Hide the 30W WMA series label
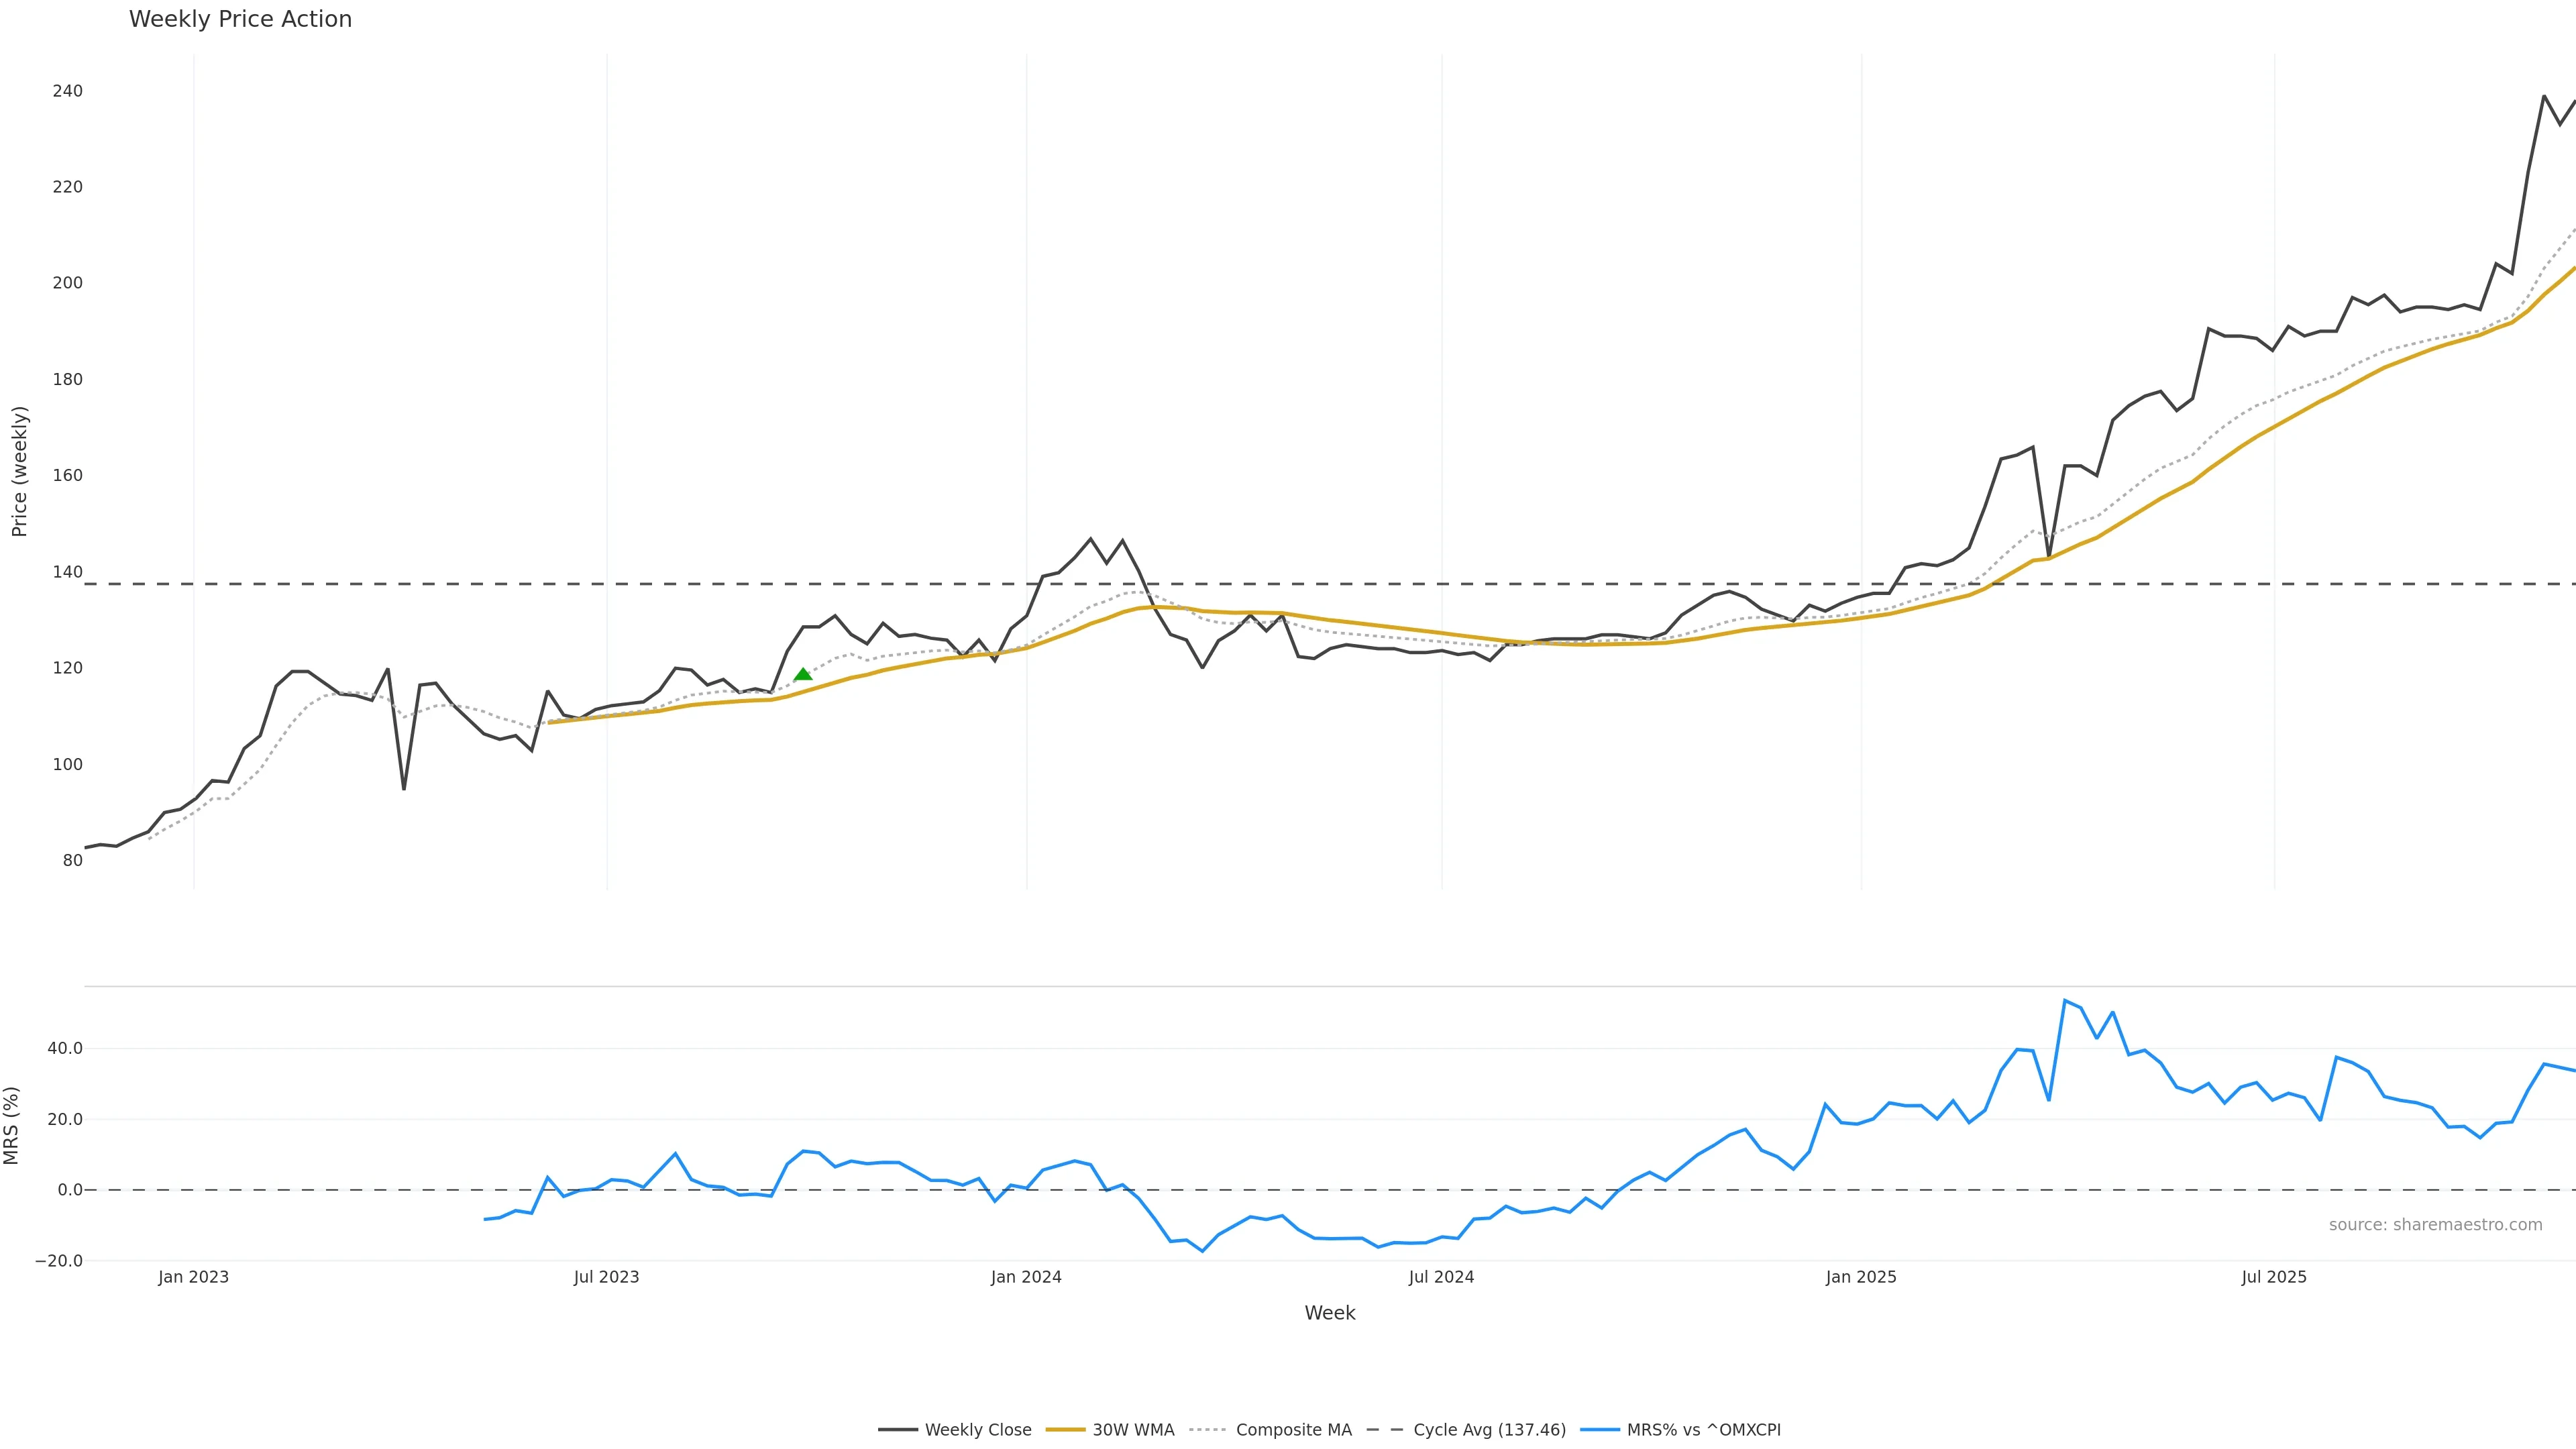 [1133, 1430]
